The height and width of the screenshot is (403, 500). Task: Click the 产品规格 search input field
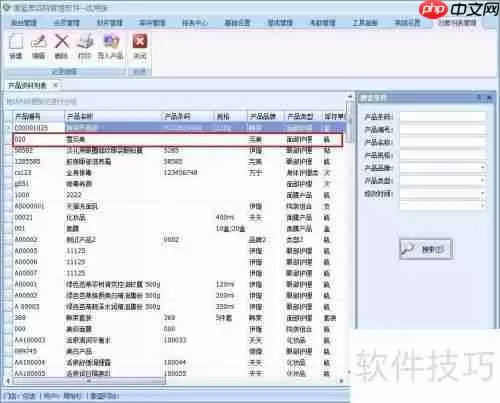(x=442, y=155)
